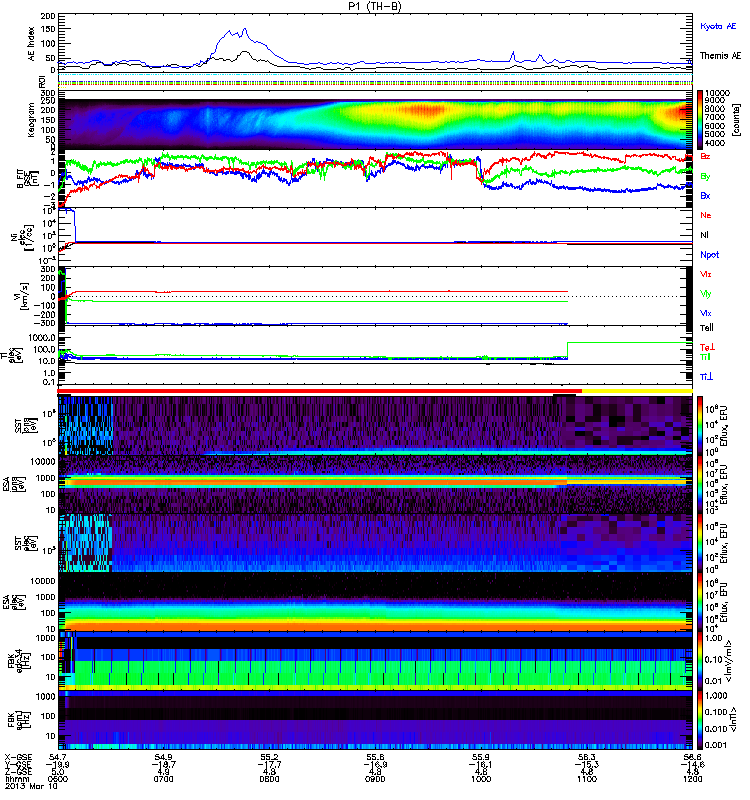750x800 pixels.
Task: Click the red Vi velocity legend label
Action: [x=706, y=274]
